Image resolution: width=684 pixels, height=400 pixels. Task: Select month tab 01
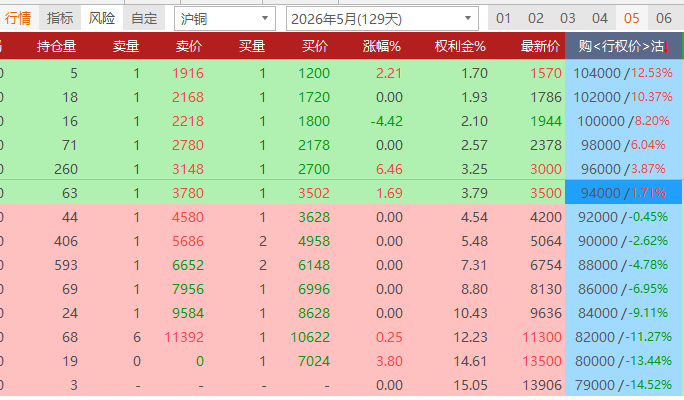tap(504, 18)
